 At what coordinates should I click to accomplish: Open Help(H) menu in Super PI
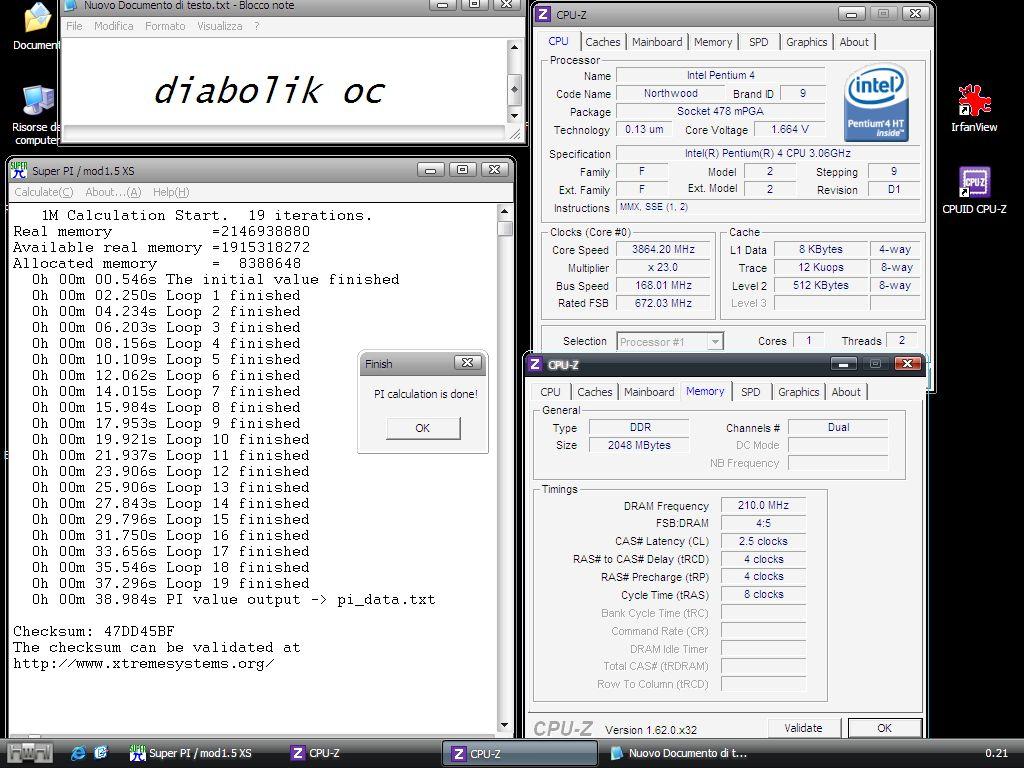click(x=171, y=192)
